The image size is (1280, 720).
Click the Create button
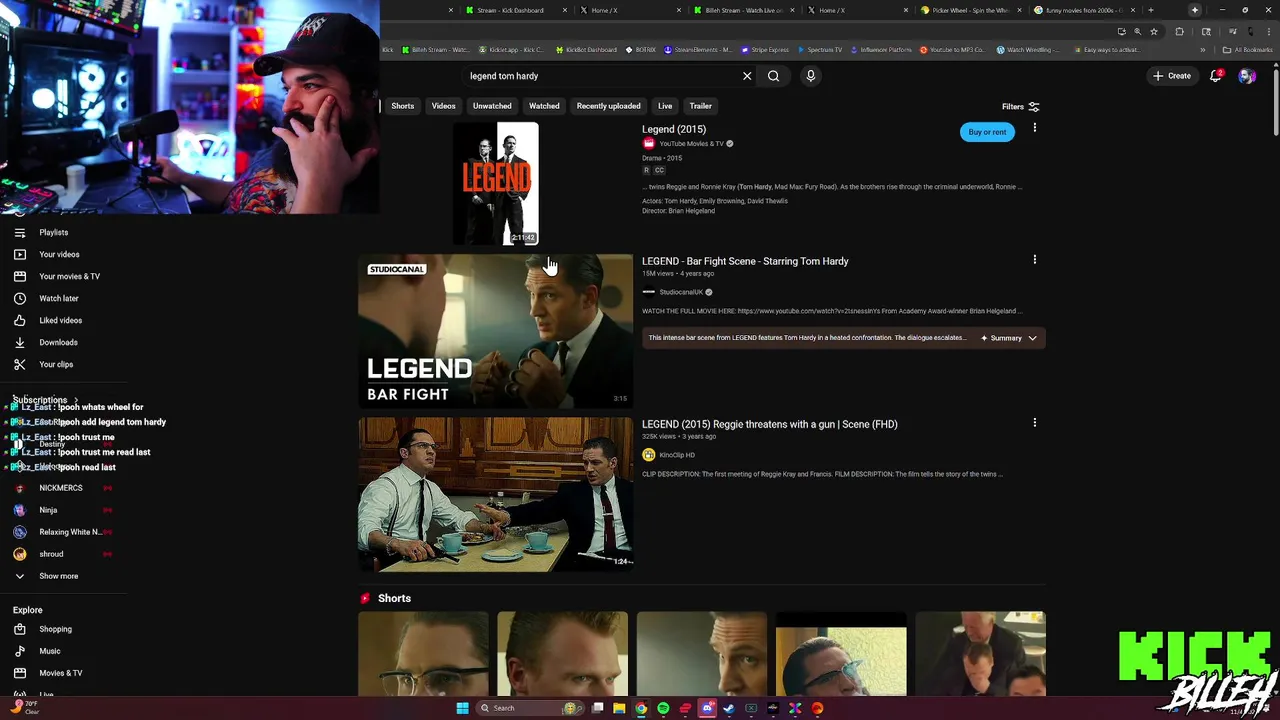pyautogui.click(x=1172, y=76)
